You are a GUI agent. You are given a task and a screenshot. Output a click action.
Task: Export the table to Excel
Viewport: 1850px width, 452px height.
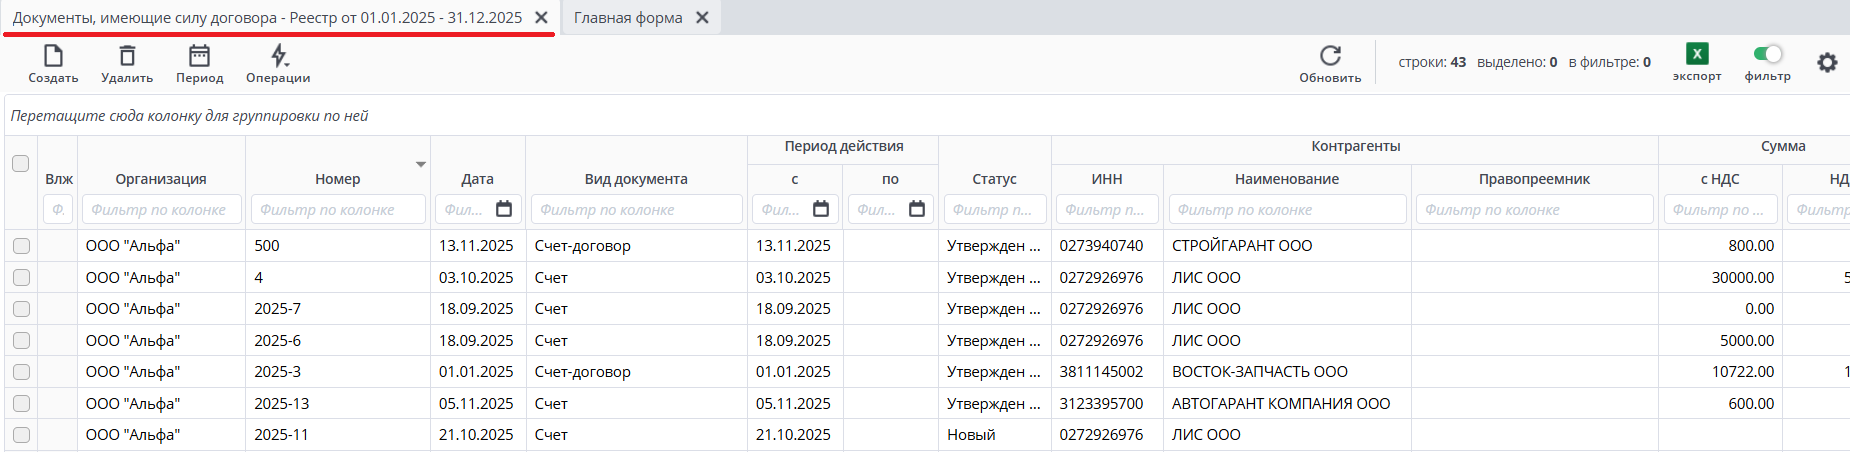pyautogui.click(x=1697, y=54)
